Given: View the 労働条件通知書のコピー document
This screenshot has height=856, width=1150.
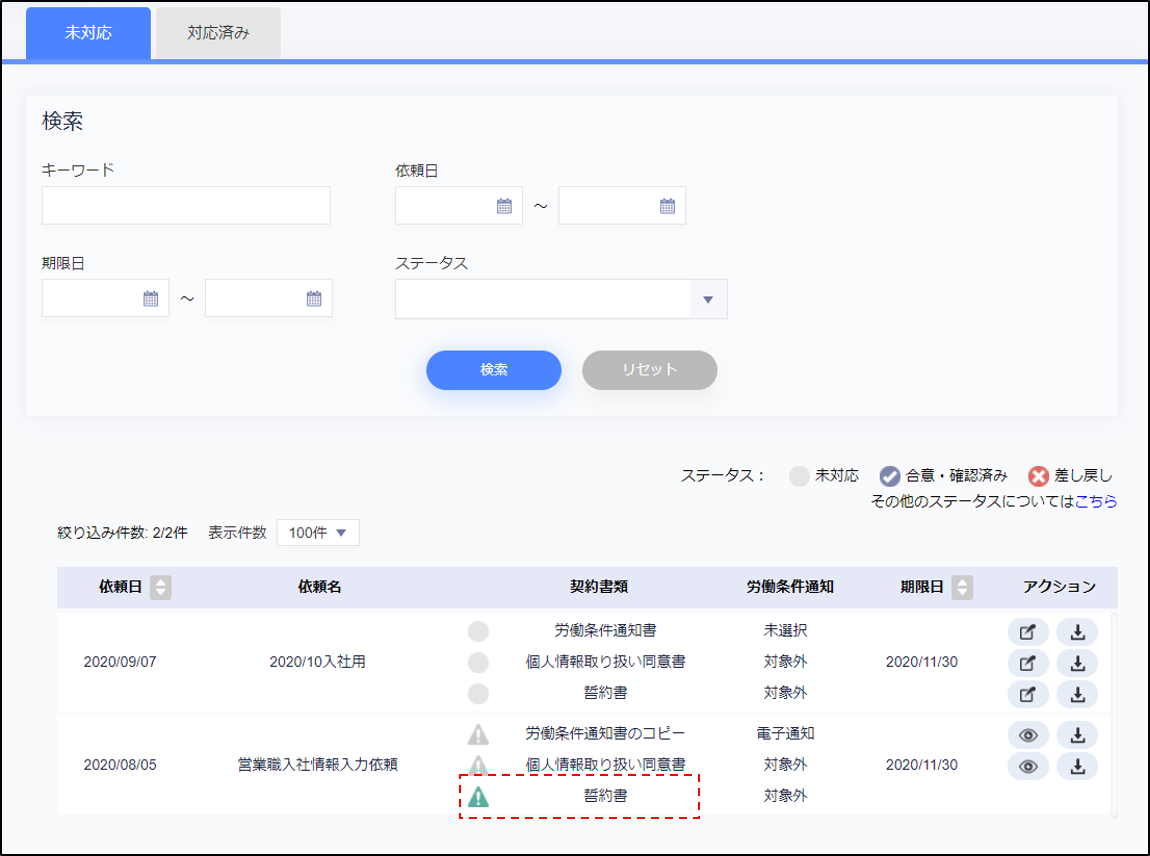Looking at the screenshot, I should click(x=1028, y=735).
